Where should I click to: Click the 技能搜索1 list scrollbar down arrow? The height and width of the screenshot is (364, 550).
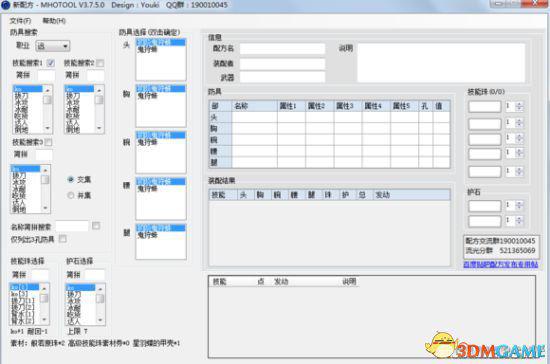[47, 128]
